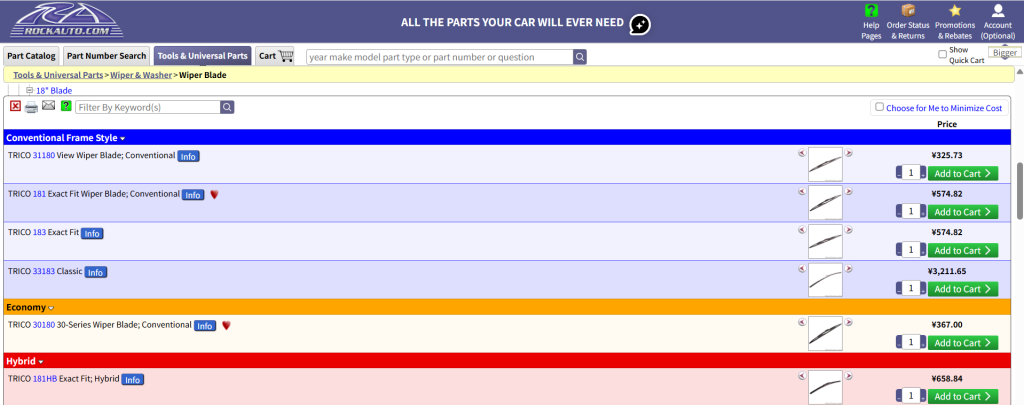The width and height of the screenshot is (1024, 405).
Task: Collapse the Economy section arrow
Action: pos(51,308)
